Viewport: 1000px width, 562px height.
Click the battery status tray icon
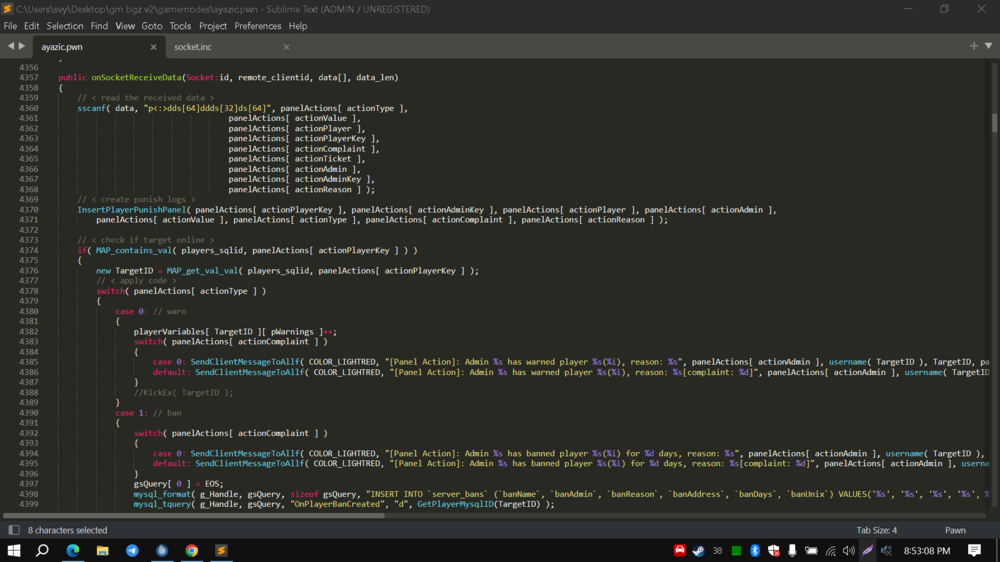(811, 551)
